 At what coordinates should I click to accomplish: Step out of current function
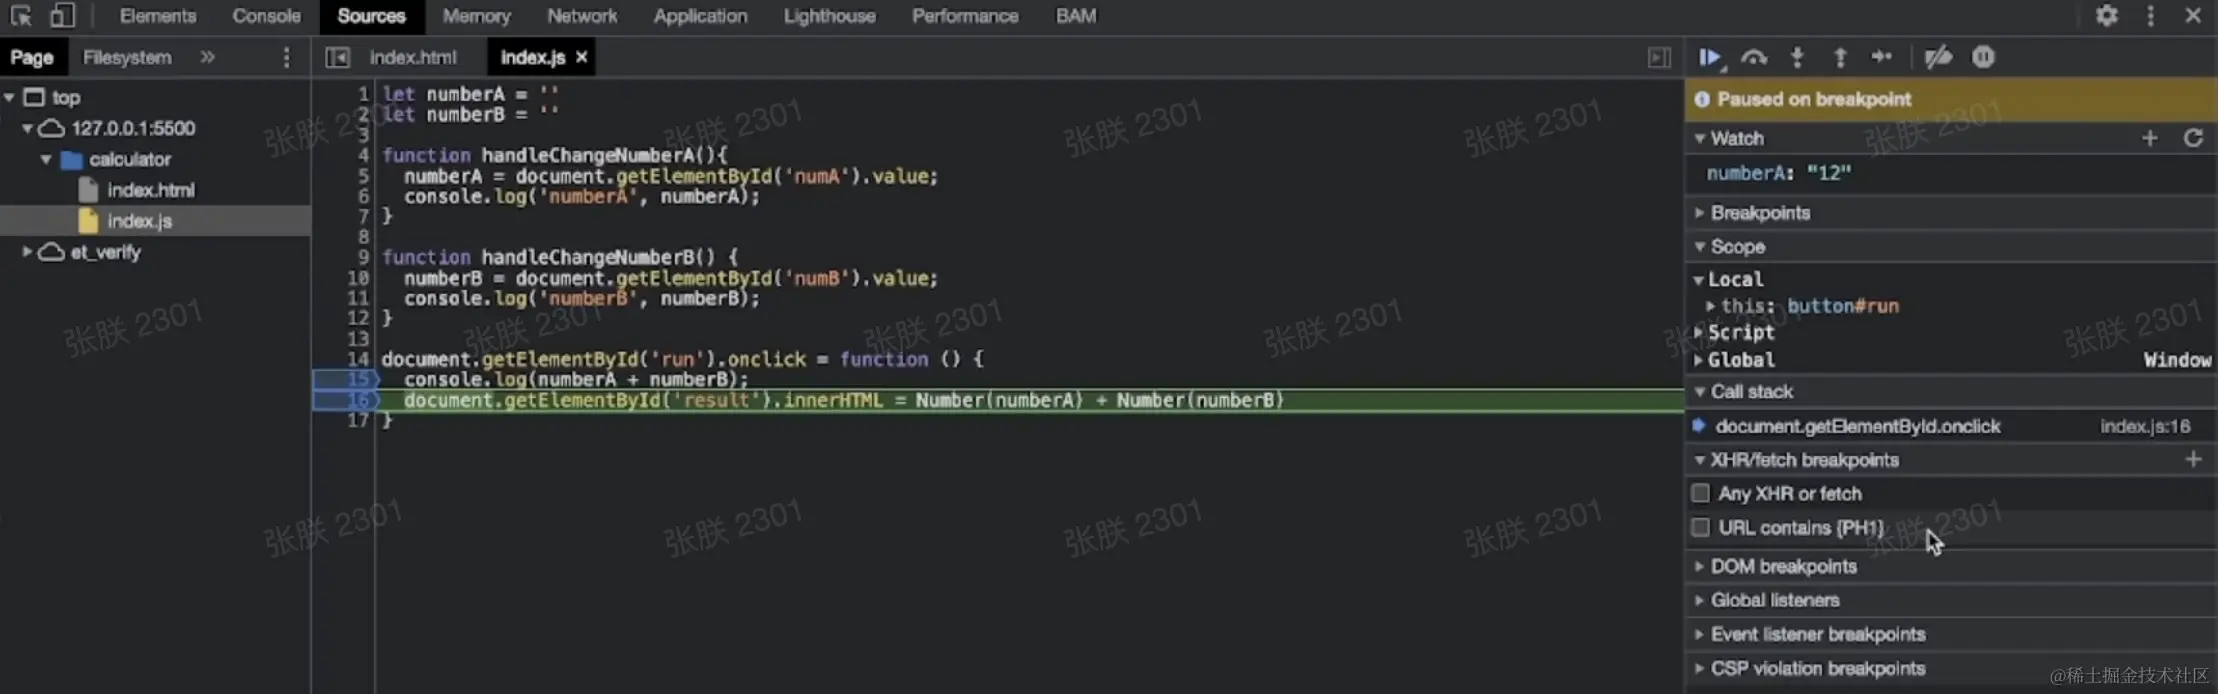click(x=1840, y=58)
